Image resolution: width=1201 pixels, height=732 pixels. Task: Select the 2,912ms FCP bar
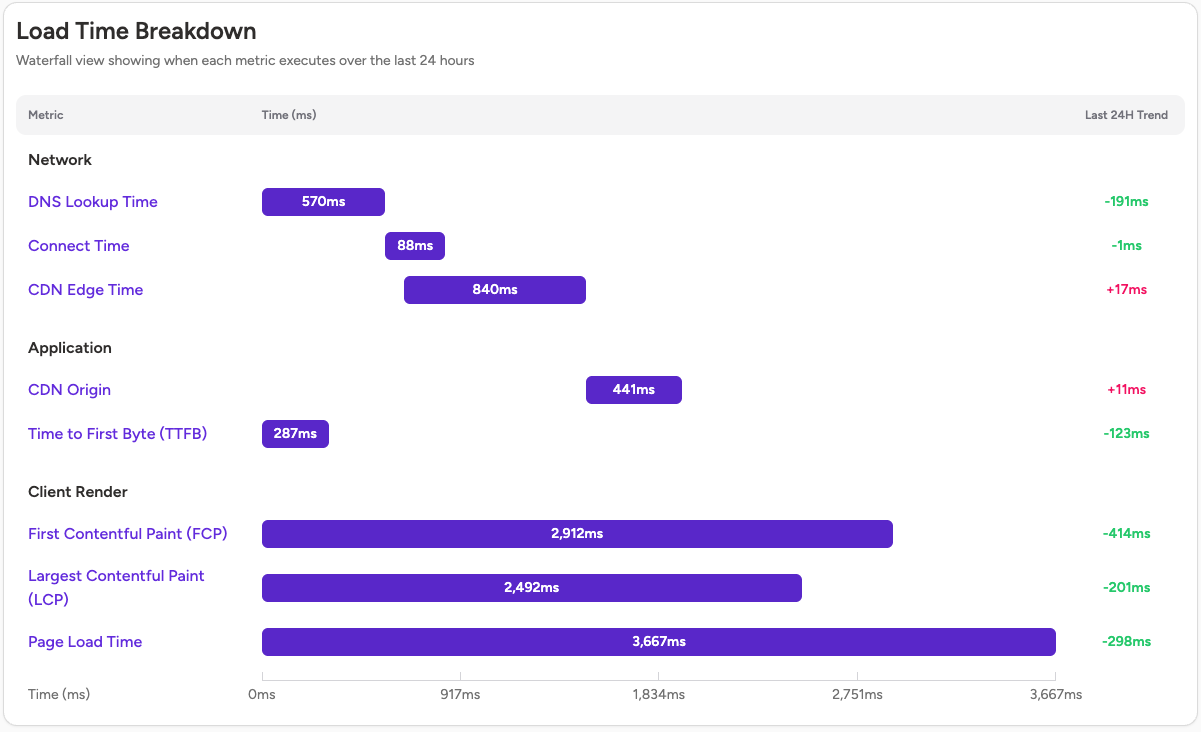[x=577, y=534]
